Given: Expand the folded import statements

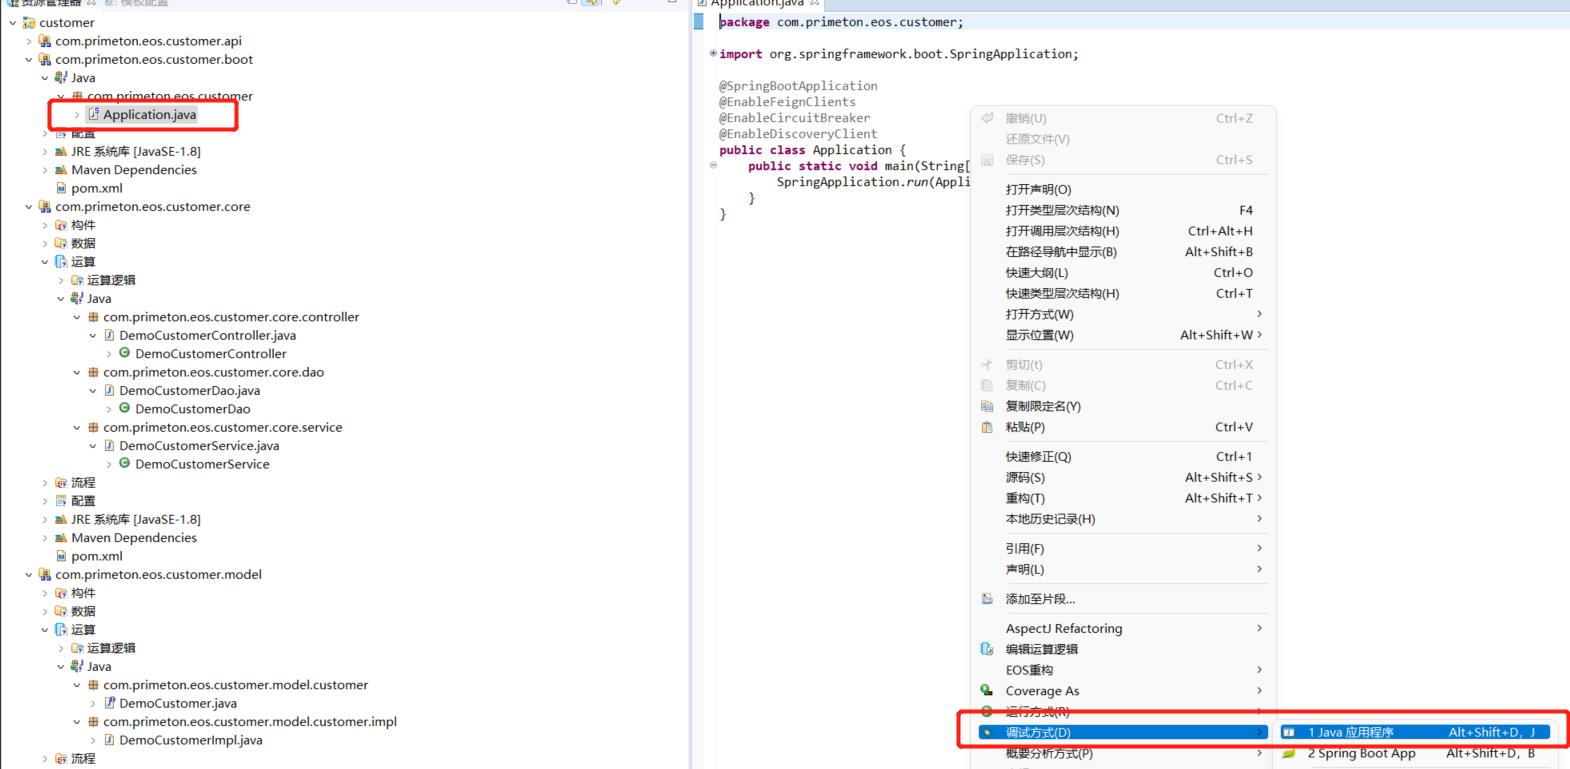Looking at the screenshot, I should (713, 54).
